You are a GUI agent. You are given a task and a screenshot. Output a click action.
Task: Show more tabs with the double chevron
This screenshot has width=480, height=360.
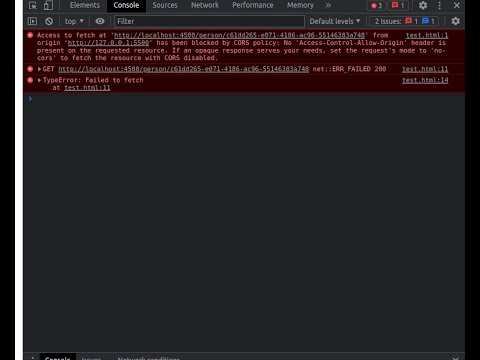(328, 5)
